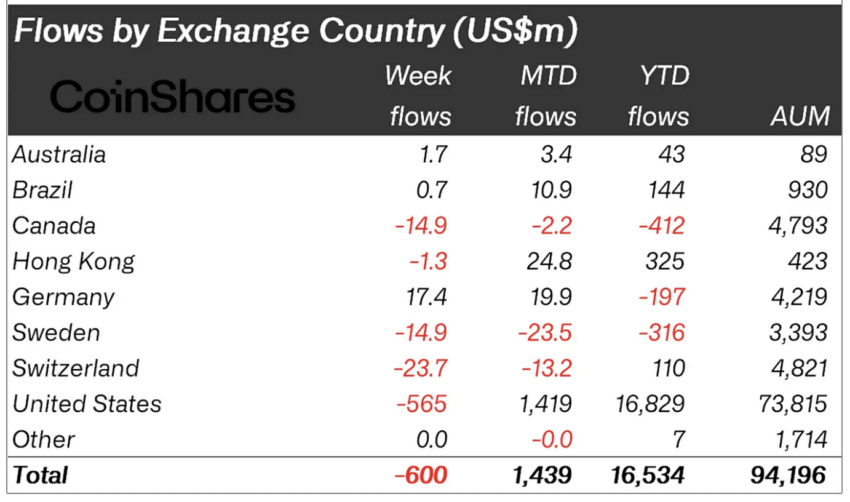The width and height of the screenshot is (850, 502).
Task: Click the bold Total row label
Action: tap(40, 475)
